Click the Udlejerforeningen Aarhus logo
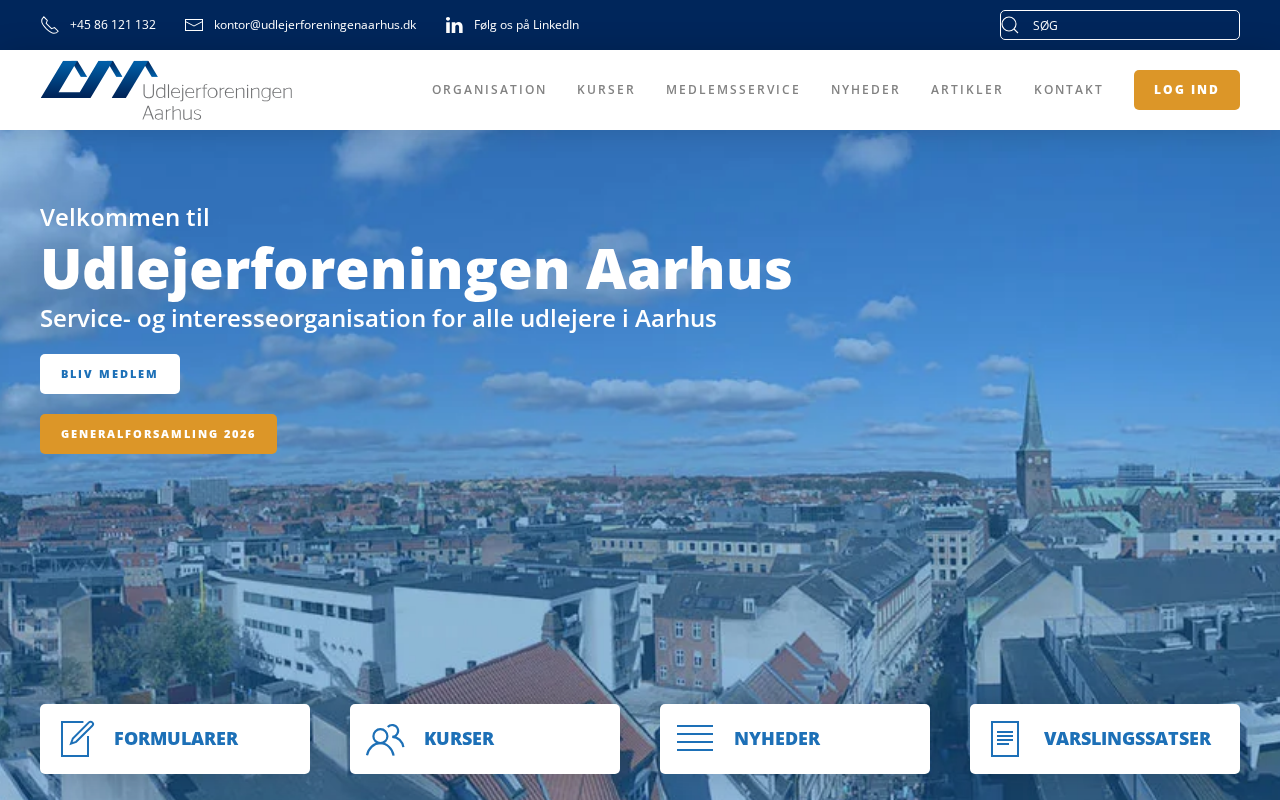The height and width of the screenshot is (800, 1280). tap(166, 90)
